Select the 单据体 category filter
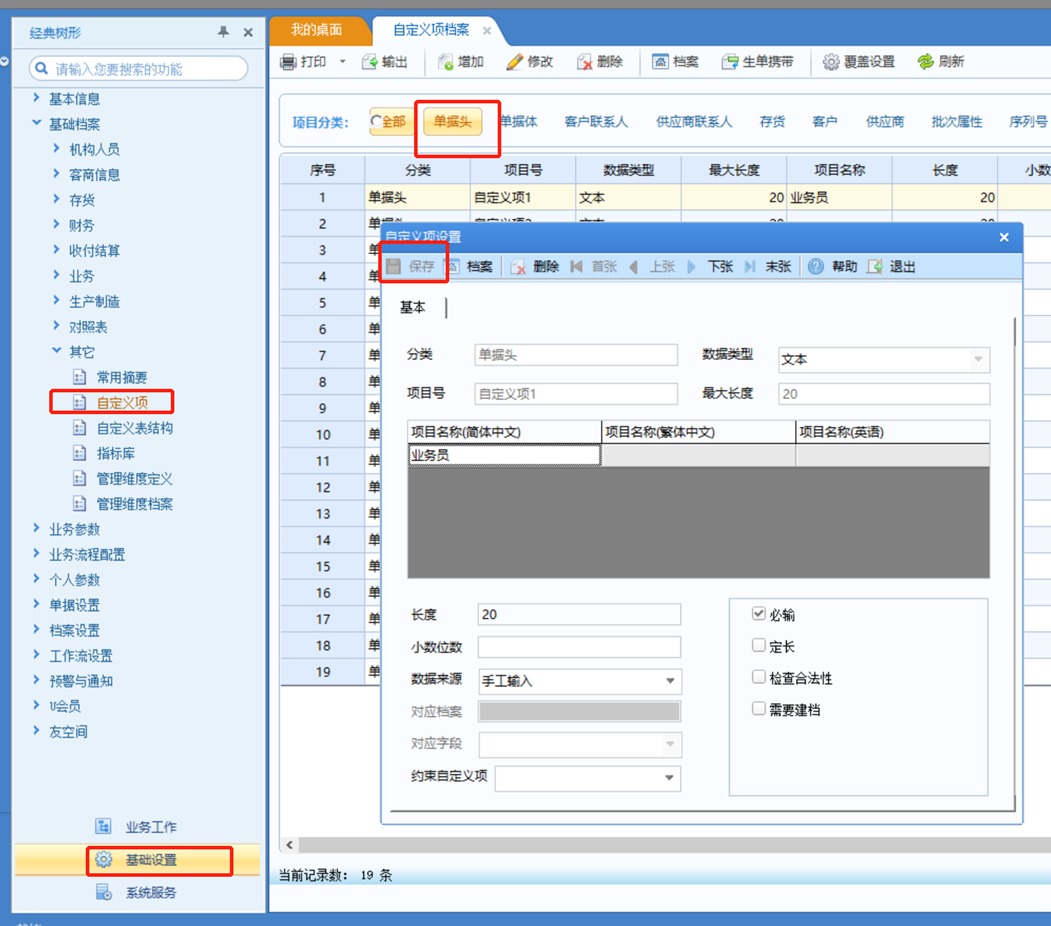Screen dimensions: 1051x926 (x=519, y=121)
